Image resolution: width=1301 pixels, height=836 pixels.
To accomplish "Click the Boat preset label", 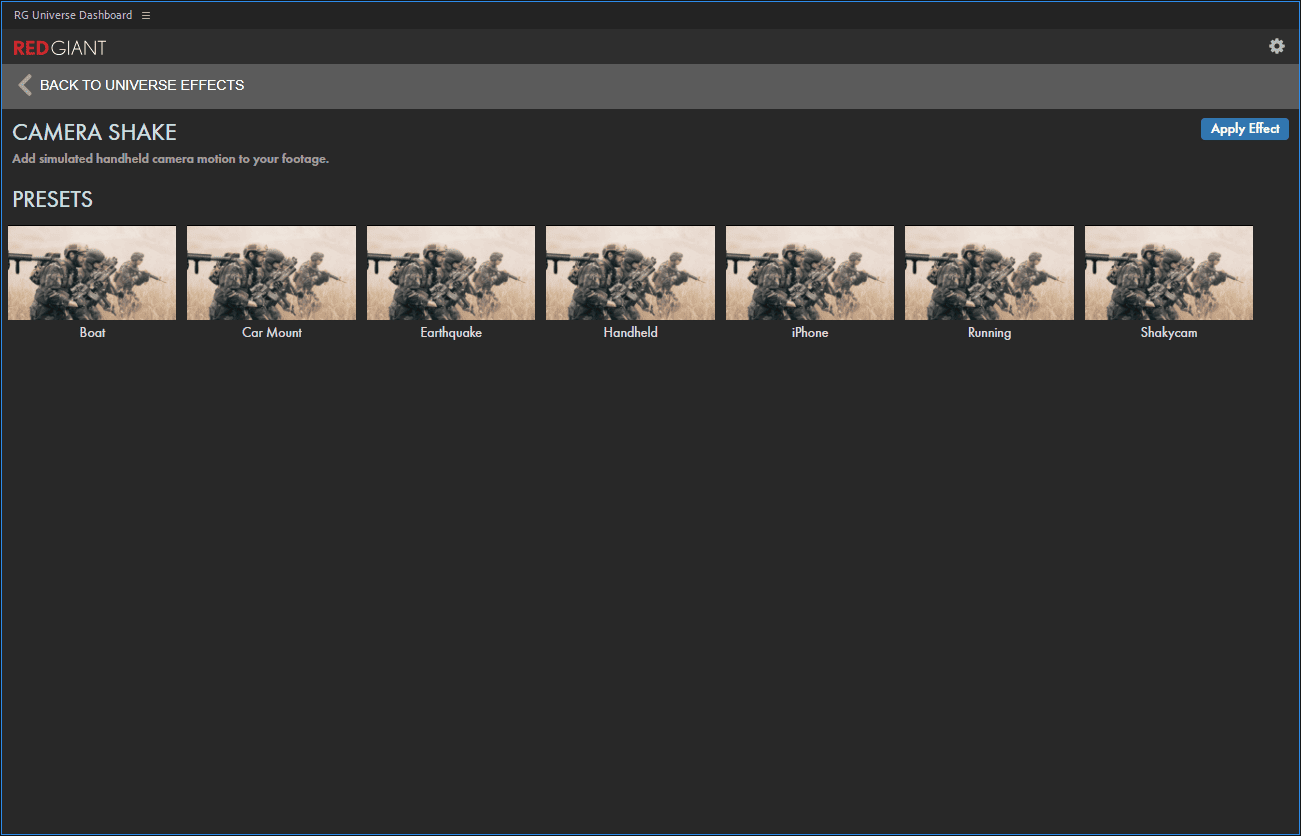I will click(x=92, y=333).
